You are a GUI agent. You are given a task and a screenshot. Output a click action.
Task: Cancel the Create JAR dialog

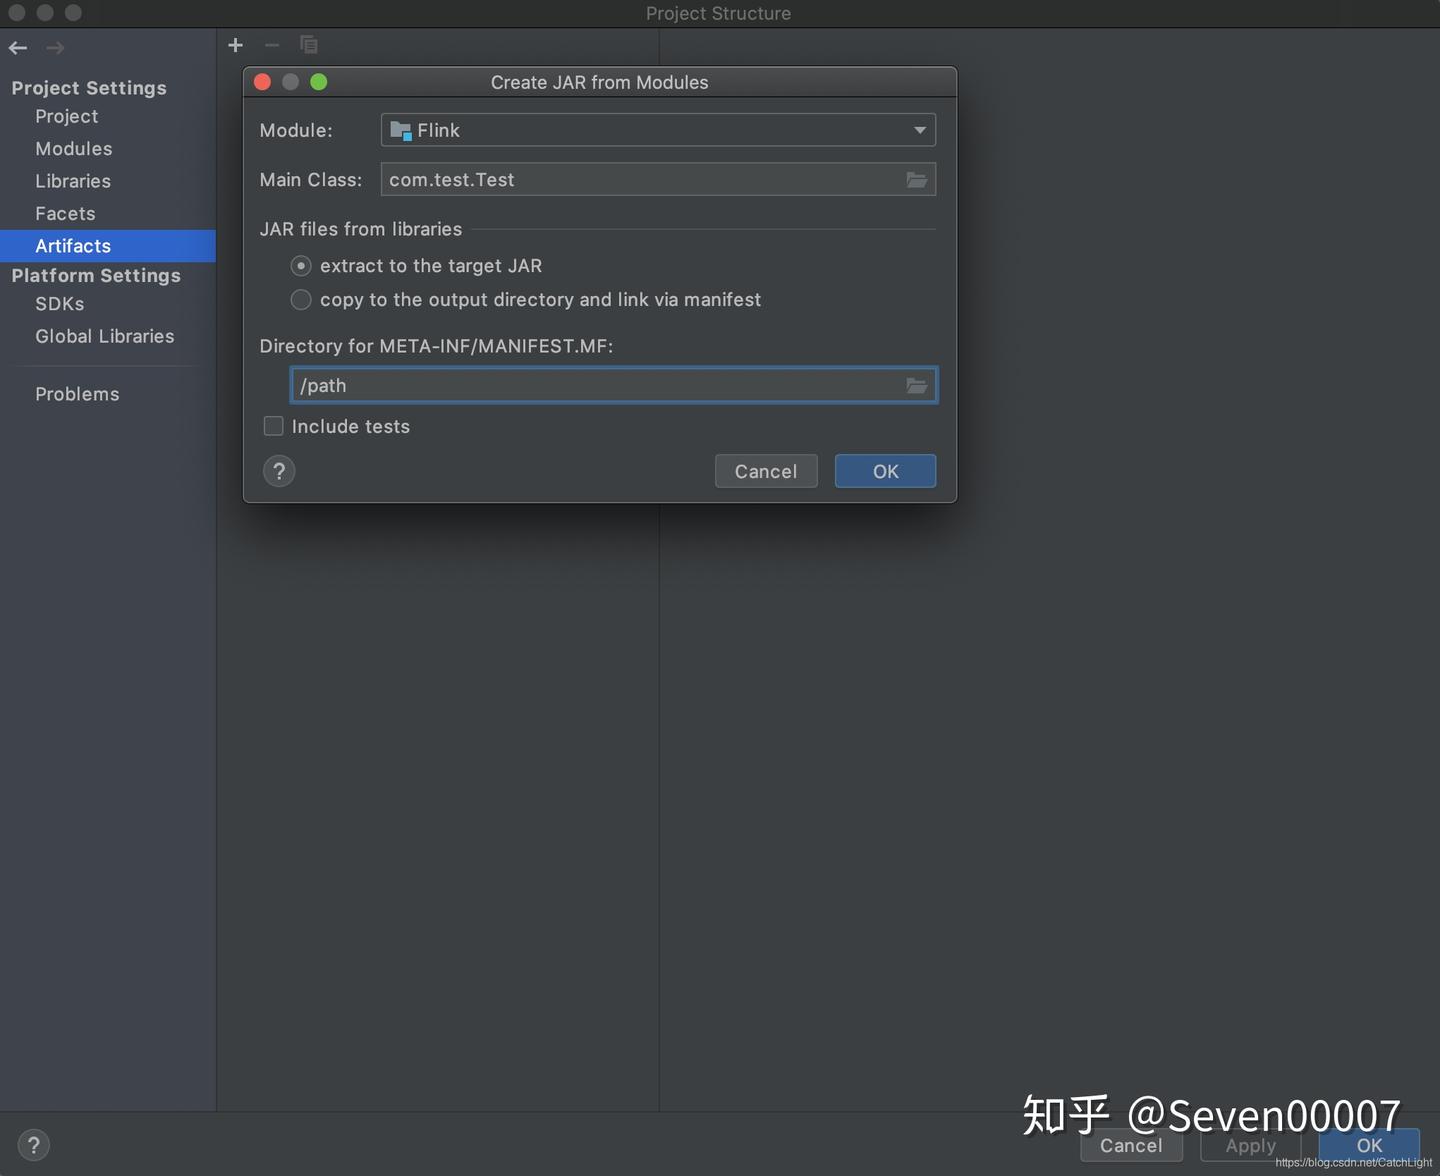(766, 471)
